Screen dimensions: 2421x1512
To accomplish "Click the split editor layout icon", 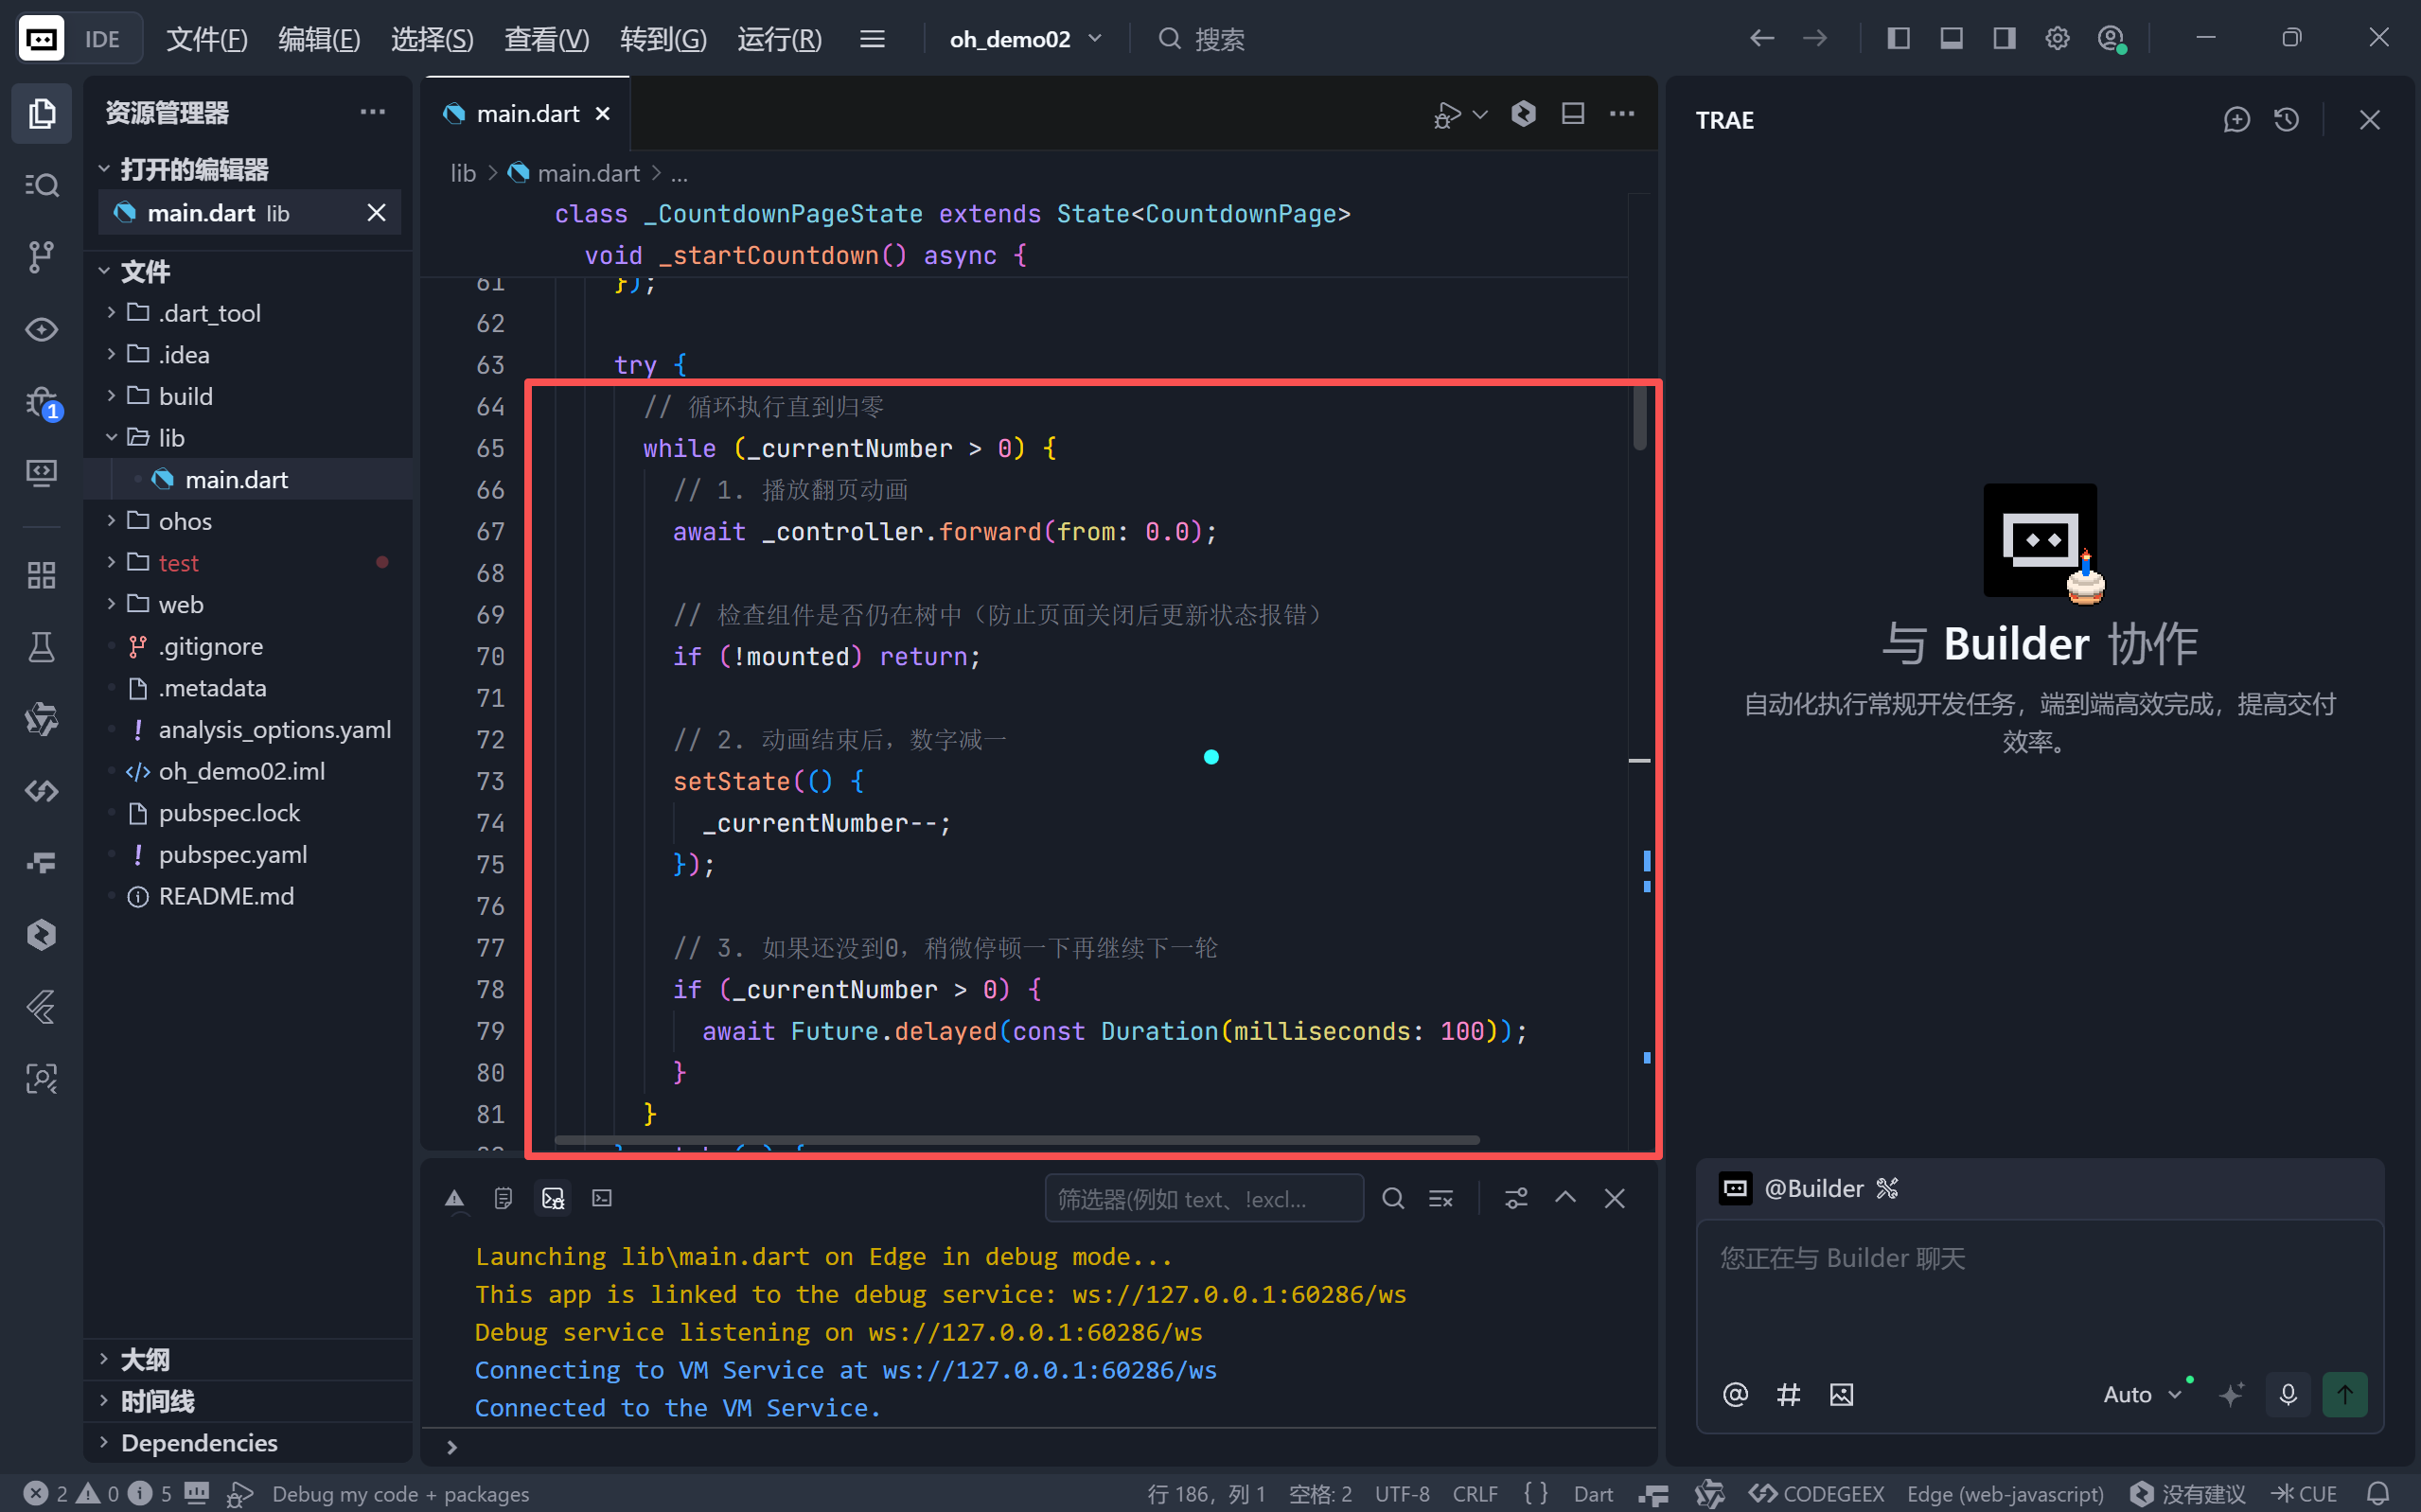I will pos(1572,114).
